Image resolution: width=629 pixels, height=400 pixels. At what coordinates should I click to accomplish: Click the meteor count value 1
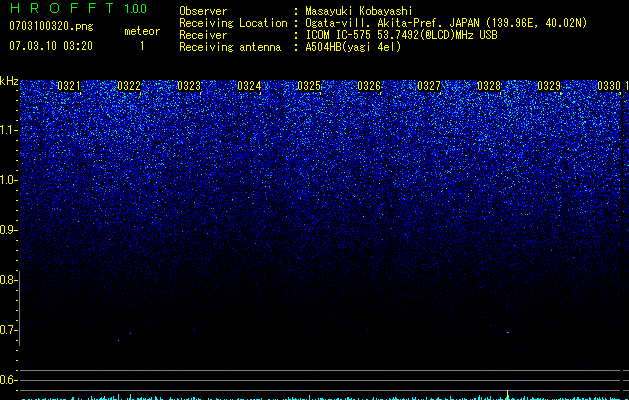pyautogui.click(x=142, y=46)
